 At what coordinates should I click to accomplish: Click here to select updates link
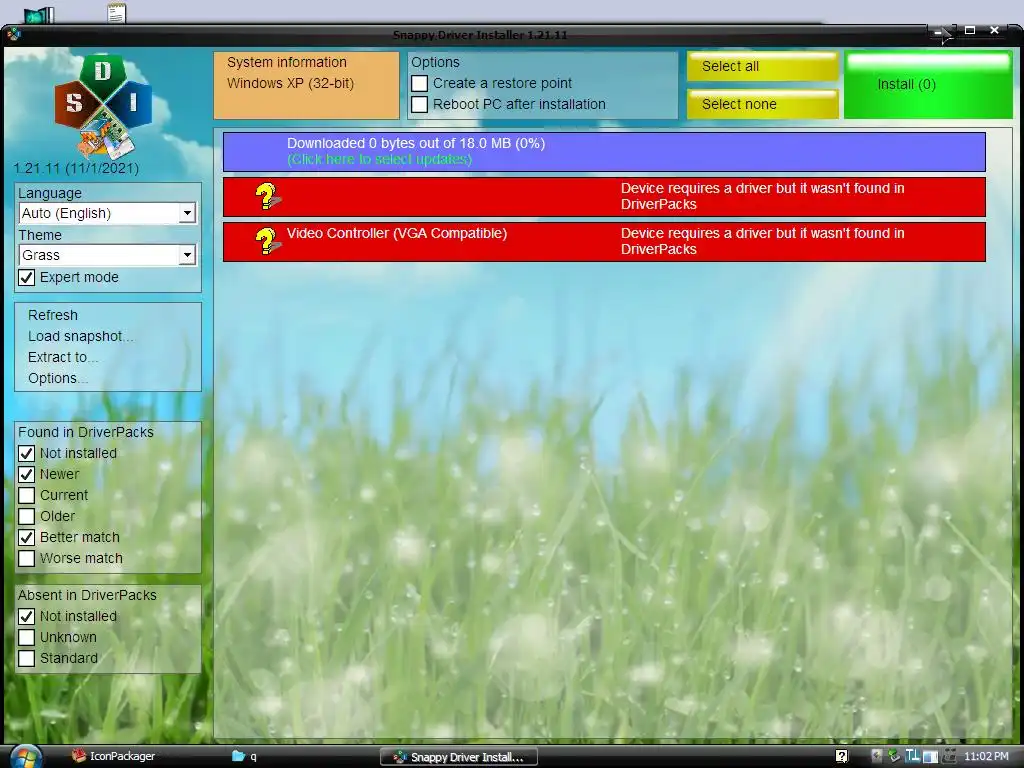pos(379,159)
